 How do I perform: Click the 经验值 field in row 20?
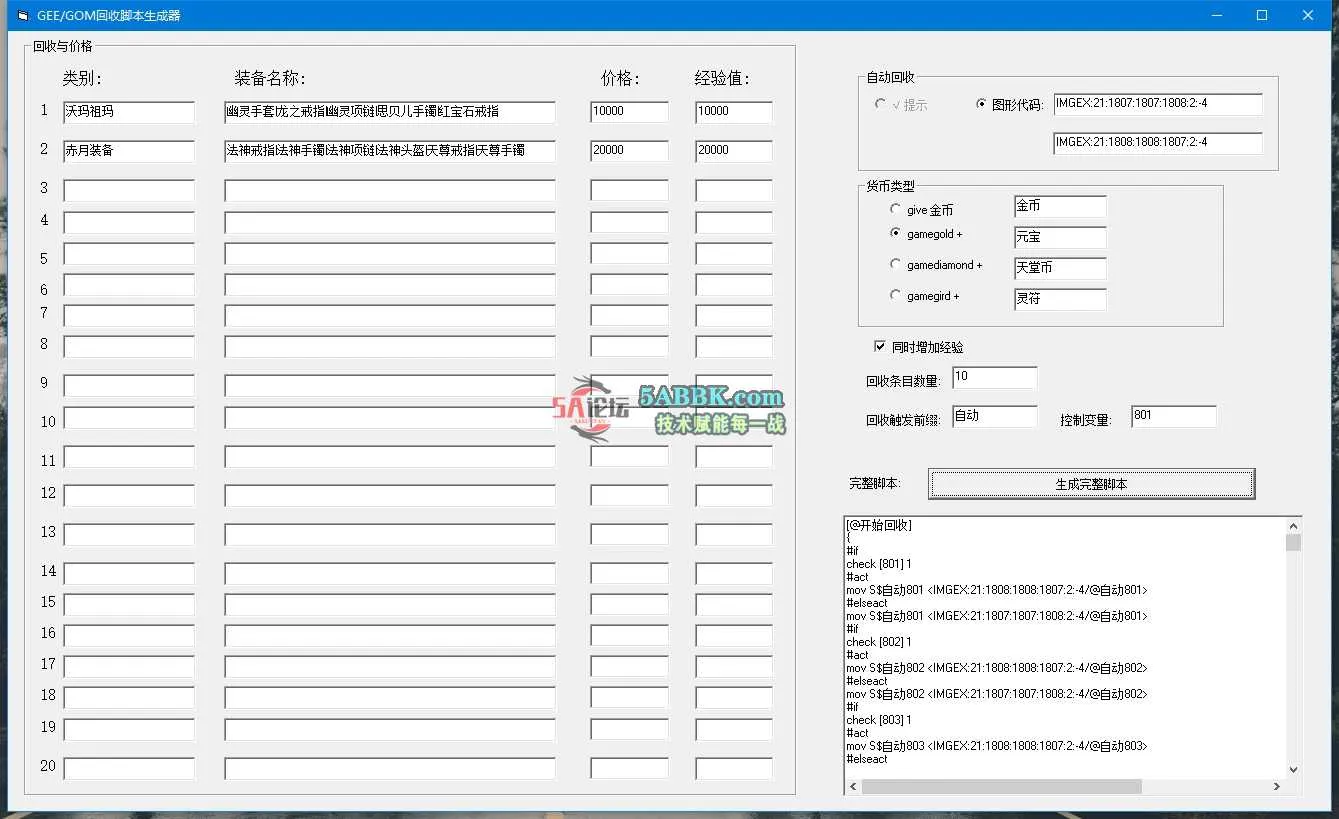point(734,768)
